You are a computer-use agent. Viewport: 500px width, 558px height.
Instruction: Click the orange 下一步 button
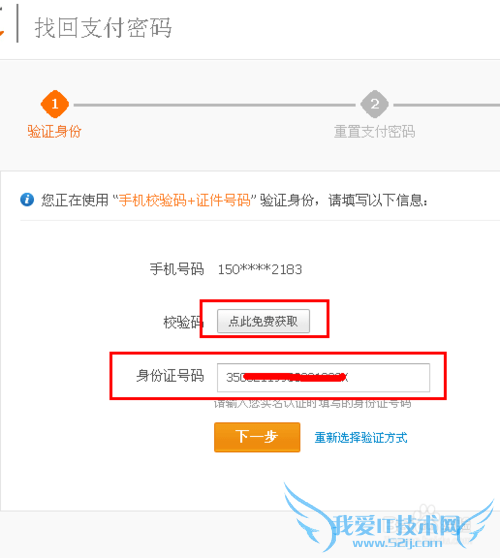point(257,437)
